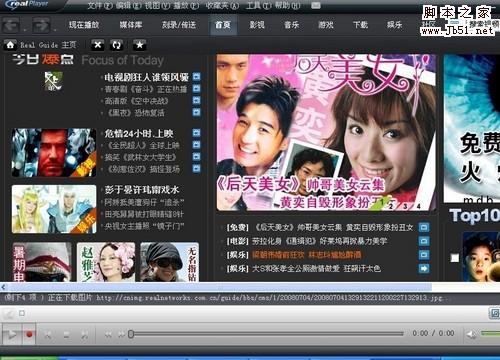Open headline 电视剧狂人谁领风骚
The image size is (500, 360).
pyautogui.click(x=146, y=77)
